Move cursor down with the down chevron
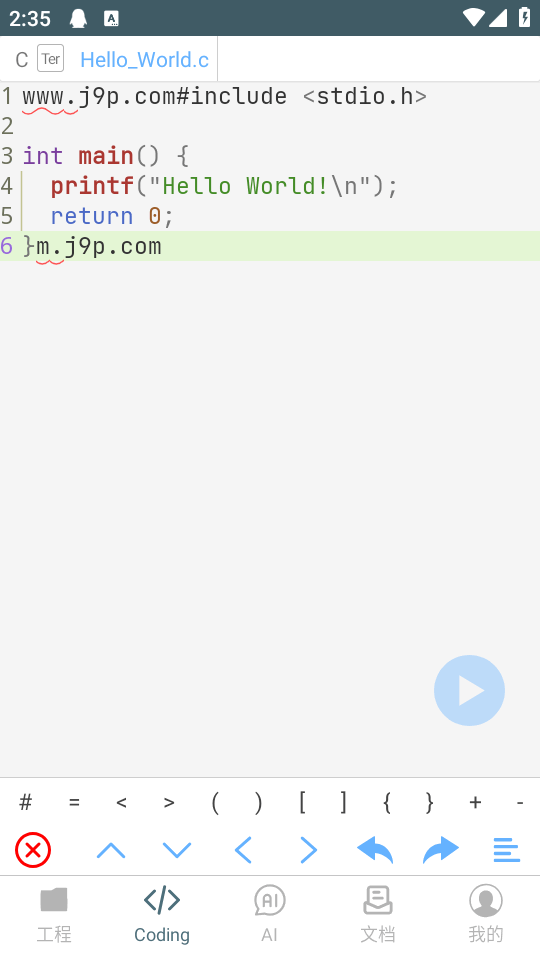This screenshot has height=960, width=540. (x=177, y=850)
